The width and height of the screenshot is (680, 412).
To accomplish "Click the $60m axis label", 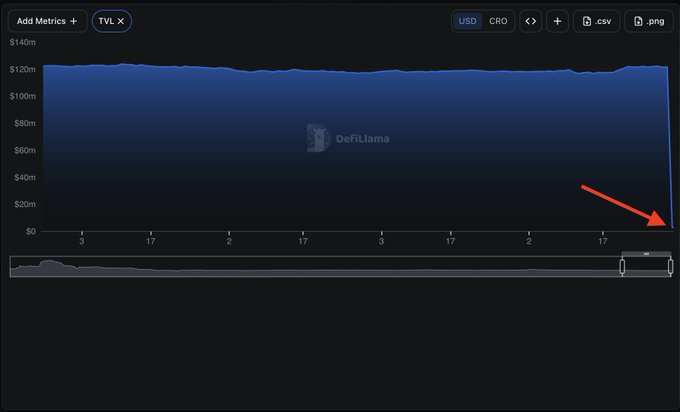I will tap(25, 150).
